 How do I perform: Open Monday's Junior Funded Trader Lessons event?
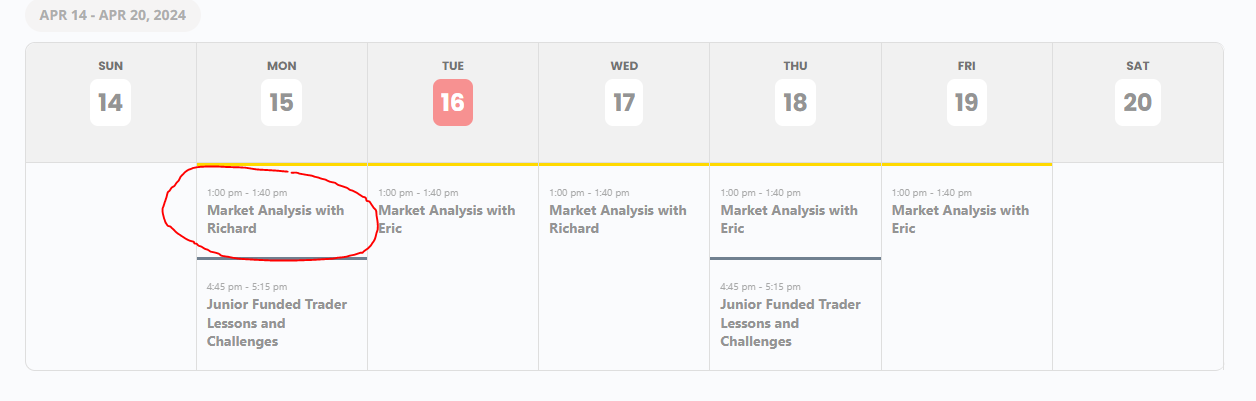[277, 323]
